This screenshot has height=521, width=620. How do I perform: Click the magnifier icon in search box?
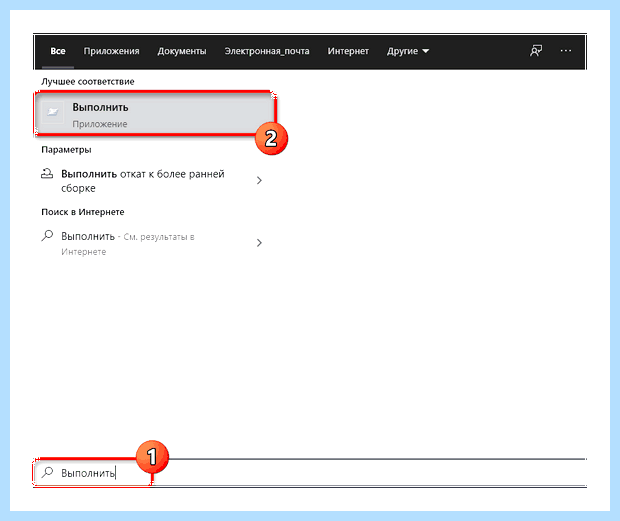[47, 472]
